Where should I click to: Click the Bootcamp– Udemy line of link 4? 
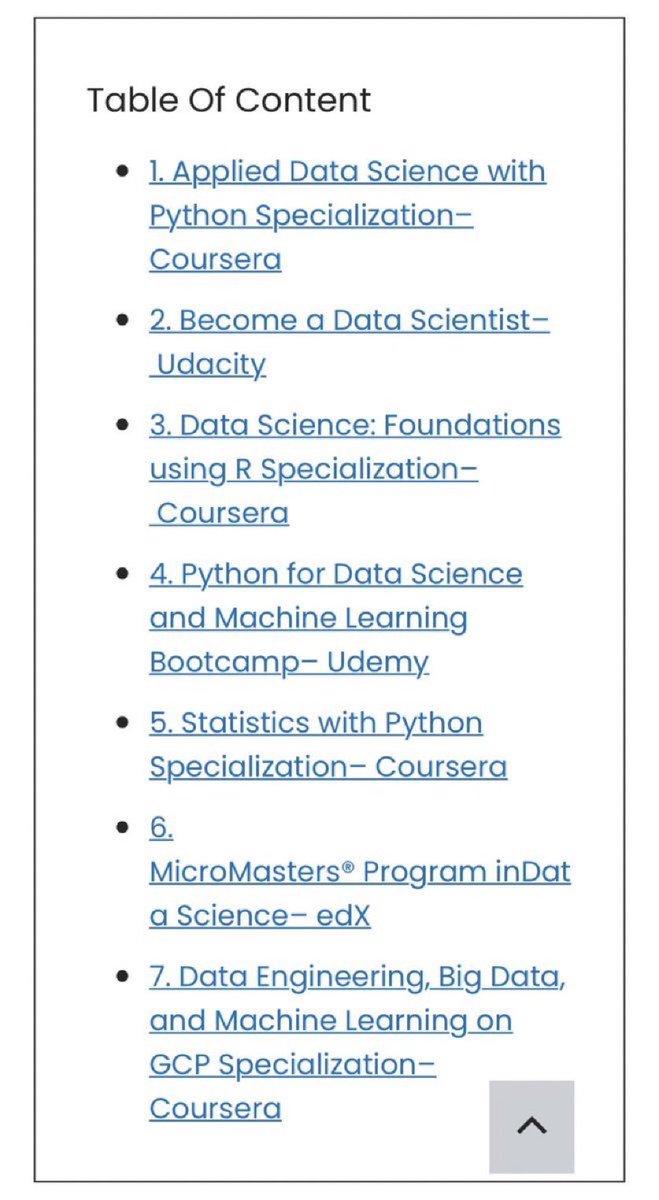(x=289, y=662)
